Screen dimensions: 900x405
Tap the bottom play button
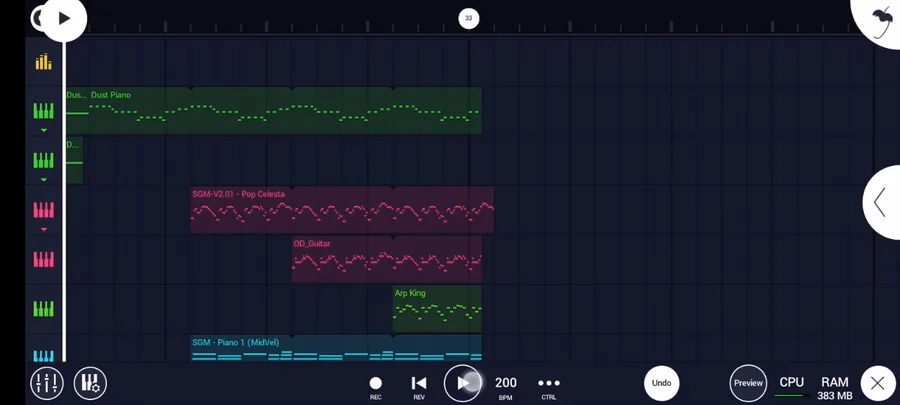coord(463,383)
